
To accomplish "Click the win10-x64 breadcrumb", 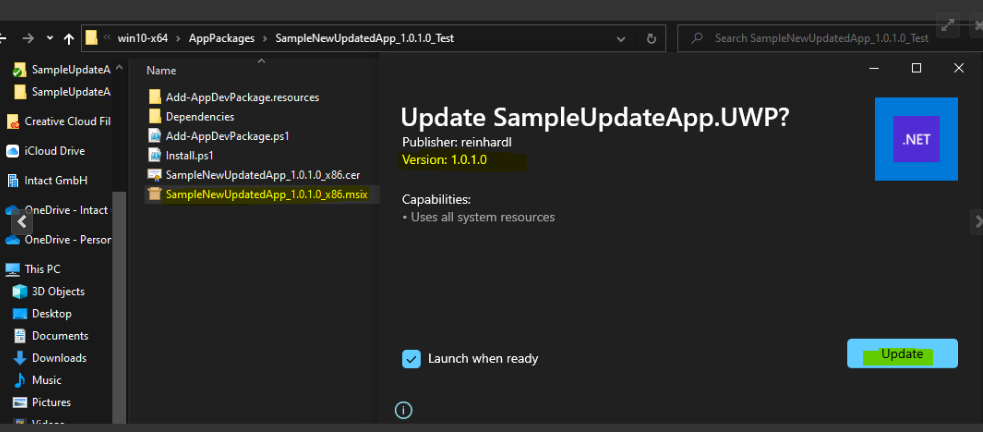I will point(144,38).
